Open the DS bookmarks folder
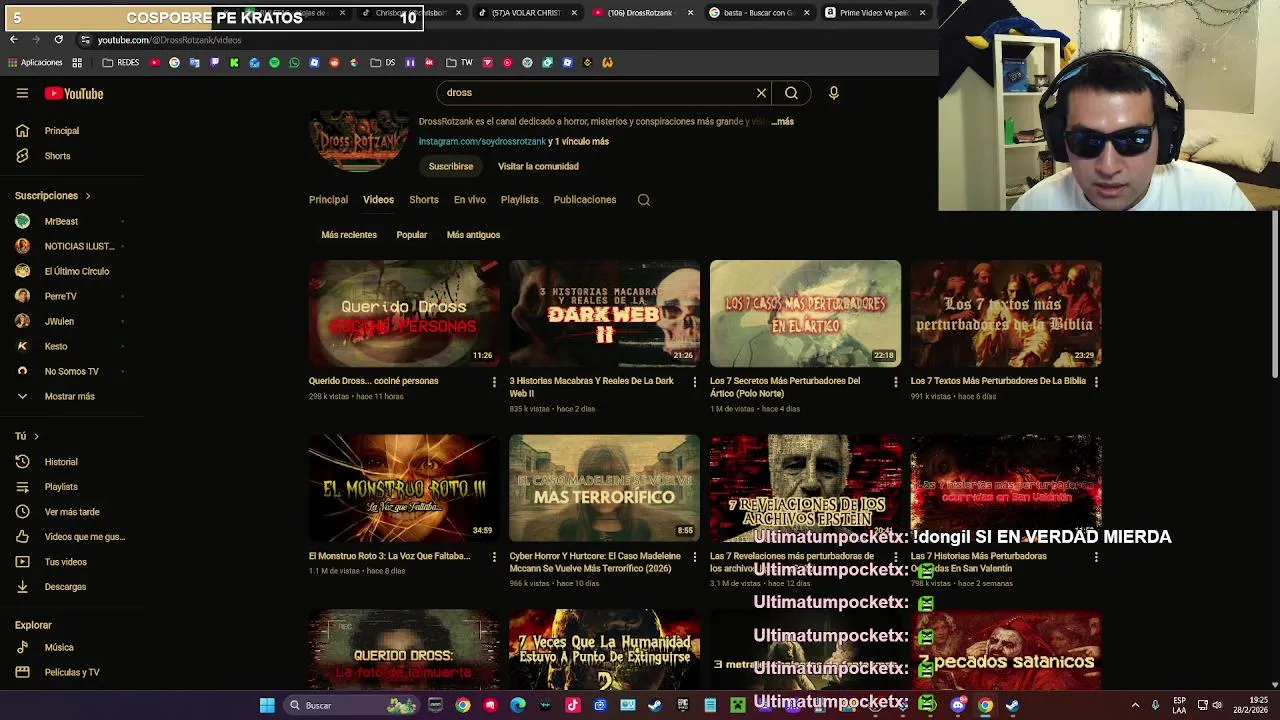The height and width of the screenshot is (720, 1280). (x=382, y=63)
